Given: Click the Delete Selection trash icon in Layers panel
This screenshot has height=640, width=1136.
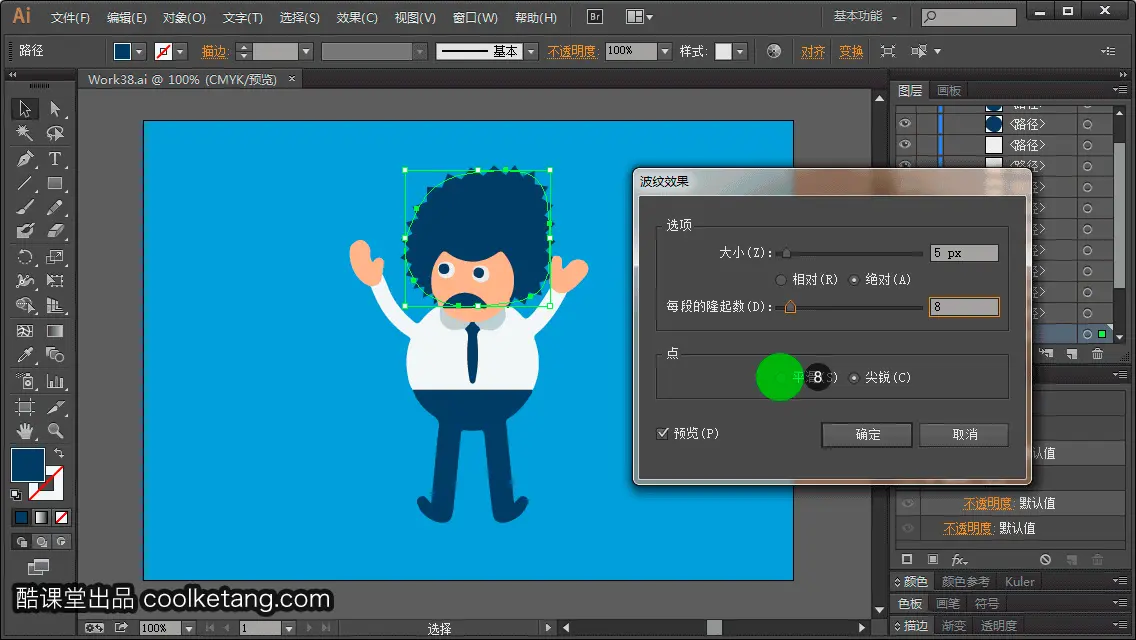Looking at the screenshot, I should pyautogui.click(x=1098, y=354).
